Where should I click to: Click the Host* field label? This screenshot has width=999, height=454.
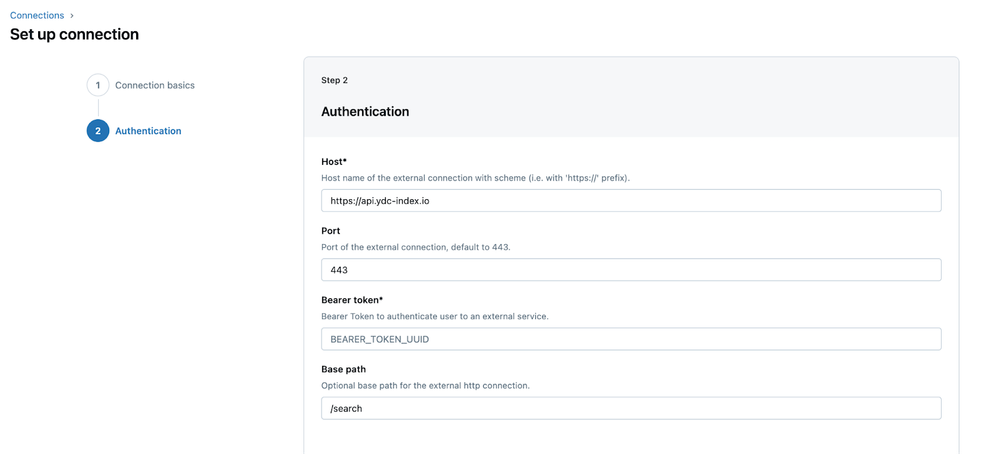point(334,162)
